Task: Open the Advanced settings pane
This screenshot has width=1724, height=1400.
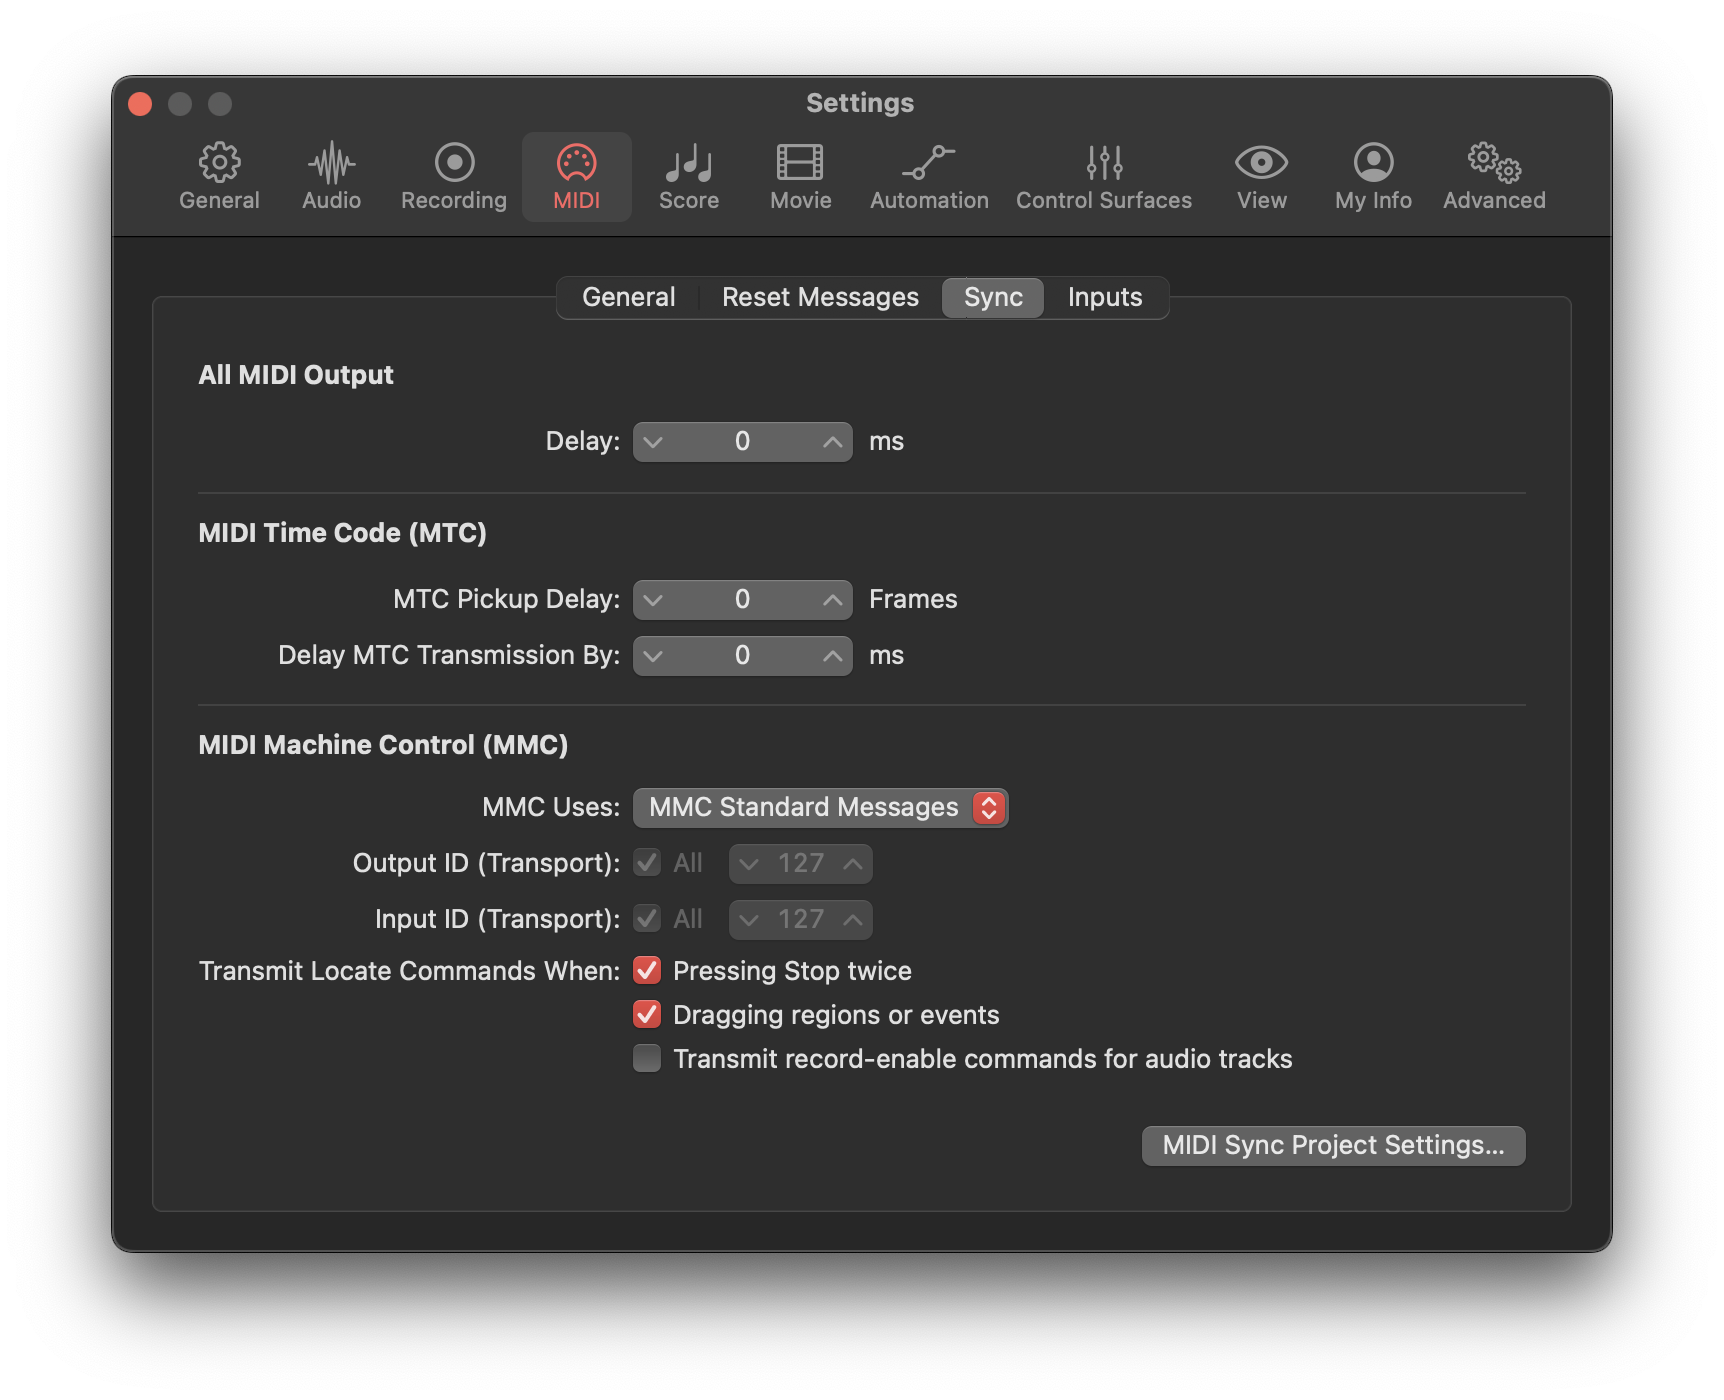Action: pyautogui.click(x=1493, y=176)
